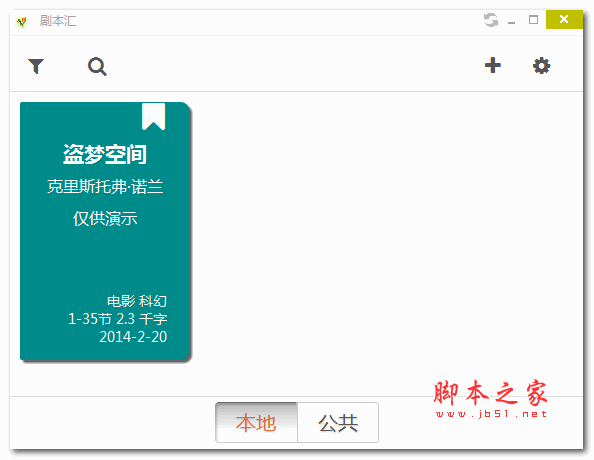Open the filter funnel icon
The height and width of the screenshot is (460, 594).
click(36, 66)
